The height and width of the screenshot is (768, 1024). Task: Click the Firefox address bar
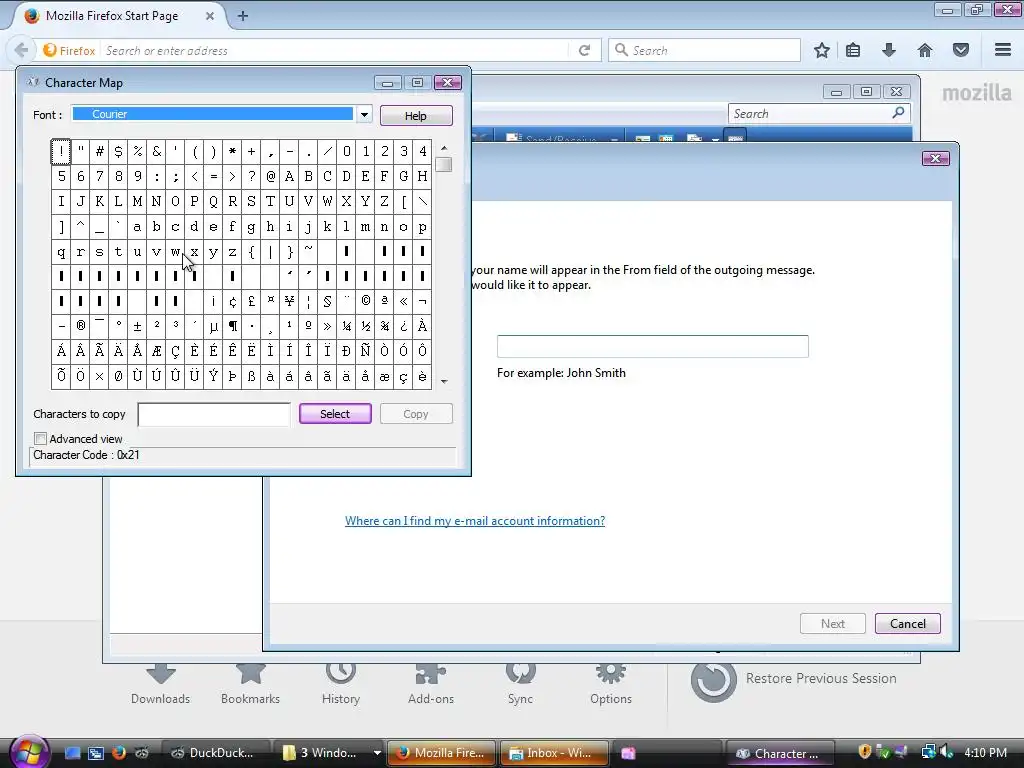[333, 50]
